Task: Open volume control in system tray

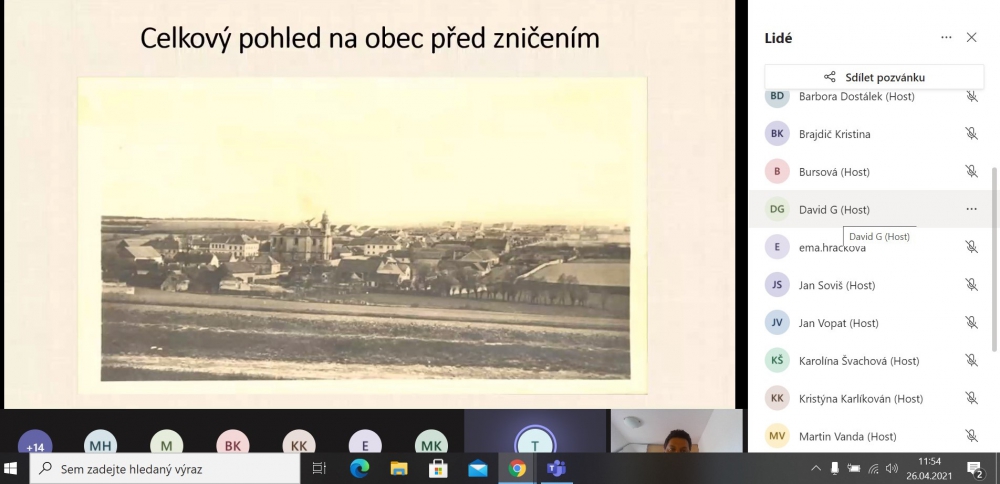Action: [892, 469]
